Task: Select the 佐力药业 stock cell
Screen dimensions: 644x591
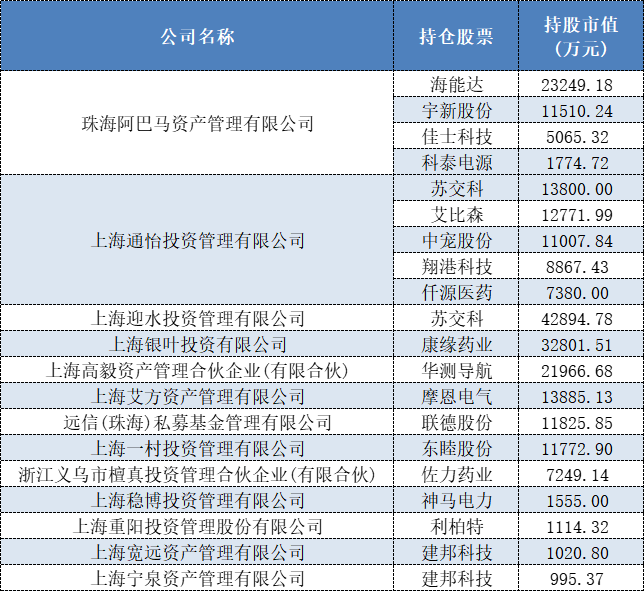Action: point(456,474)
